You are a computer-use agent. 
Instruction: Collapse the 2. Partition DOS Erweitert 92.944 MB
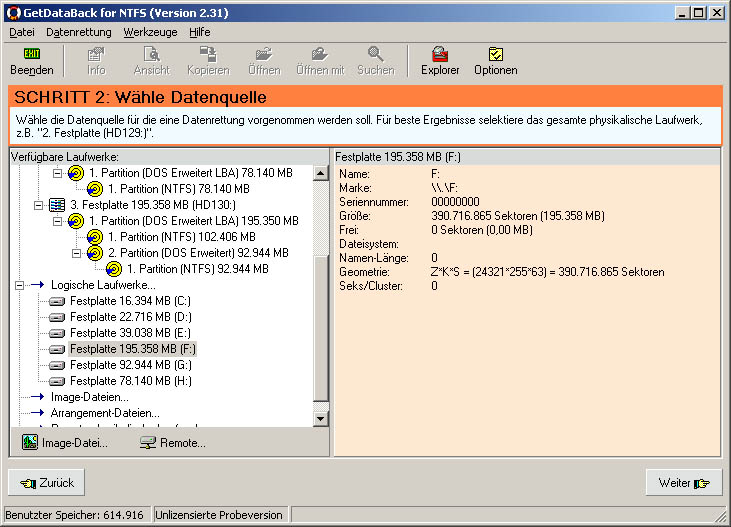click(x=76, y=253)
